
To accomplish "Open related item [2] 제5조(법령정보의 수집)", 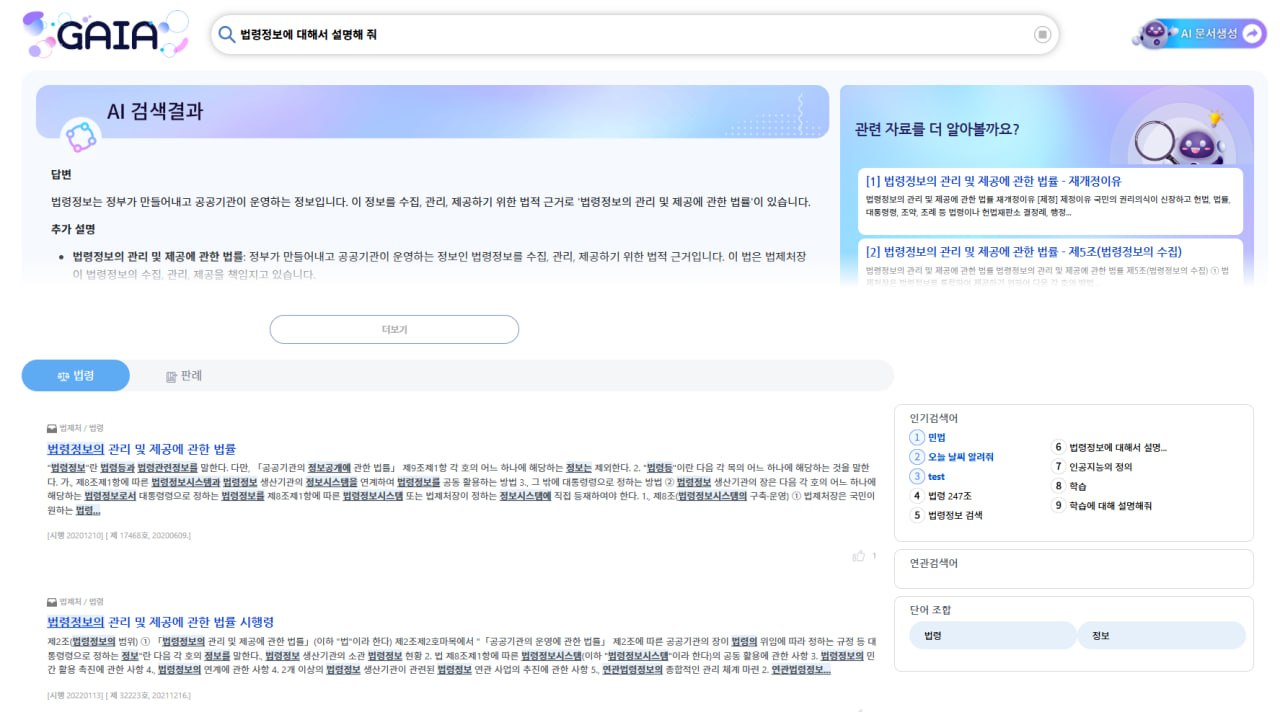I will (x=1023, y=251).
